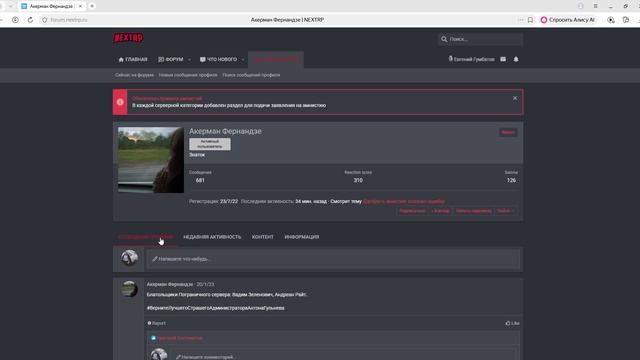
Task: Expand the ФОРУМ dropdown arrow
Action: click(189, 60)
